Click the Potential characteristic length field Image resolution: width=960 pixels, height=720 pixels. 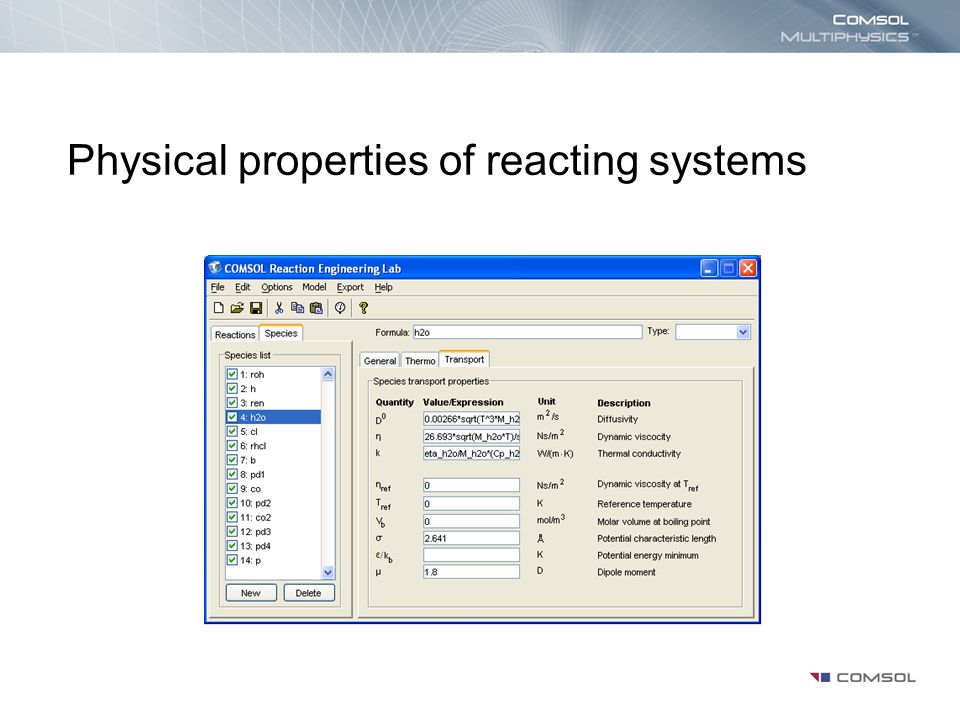(471, 538)
